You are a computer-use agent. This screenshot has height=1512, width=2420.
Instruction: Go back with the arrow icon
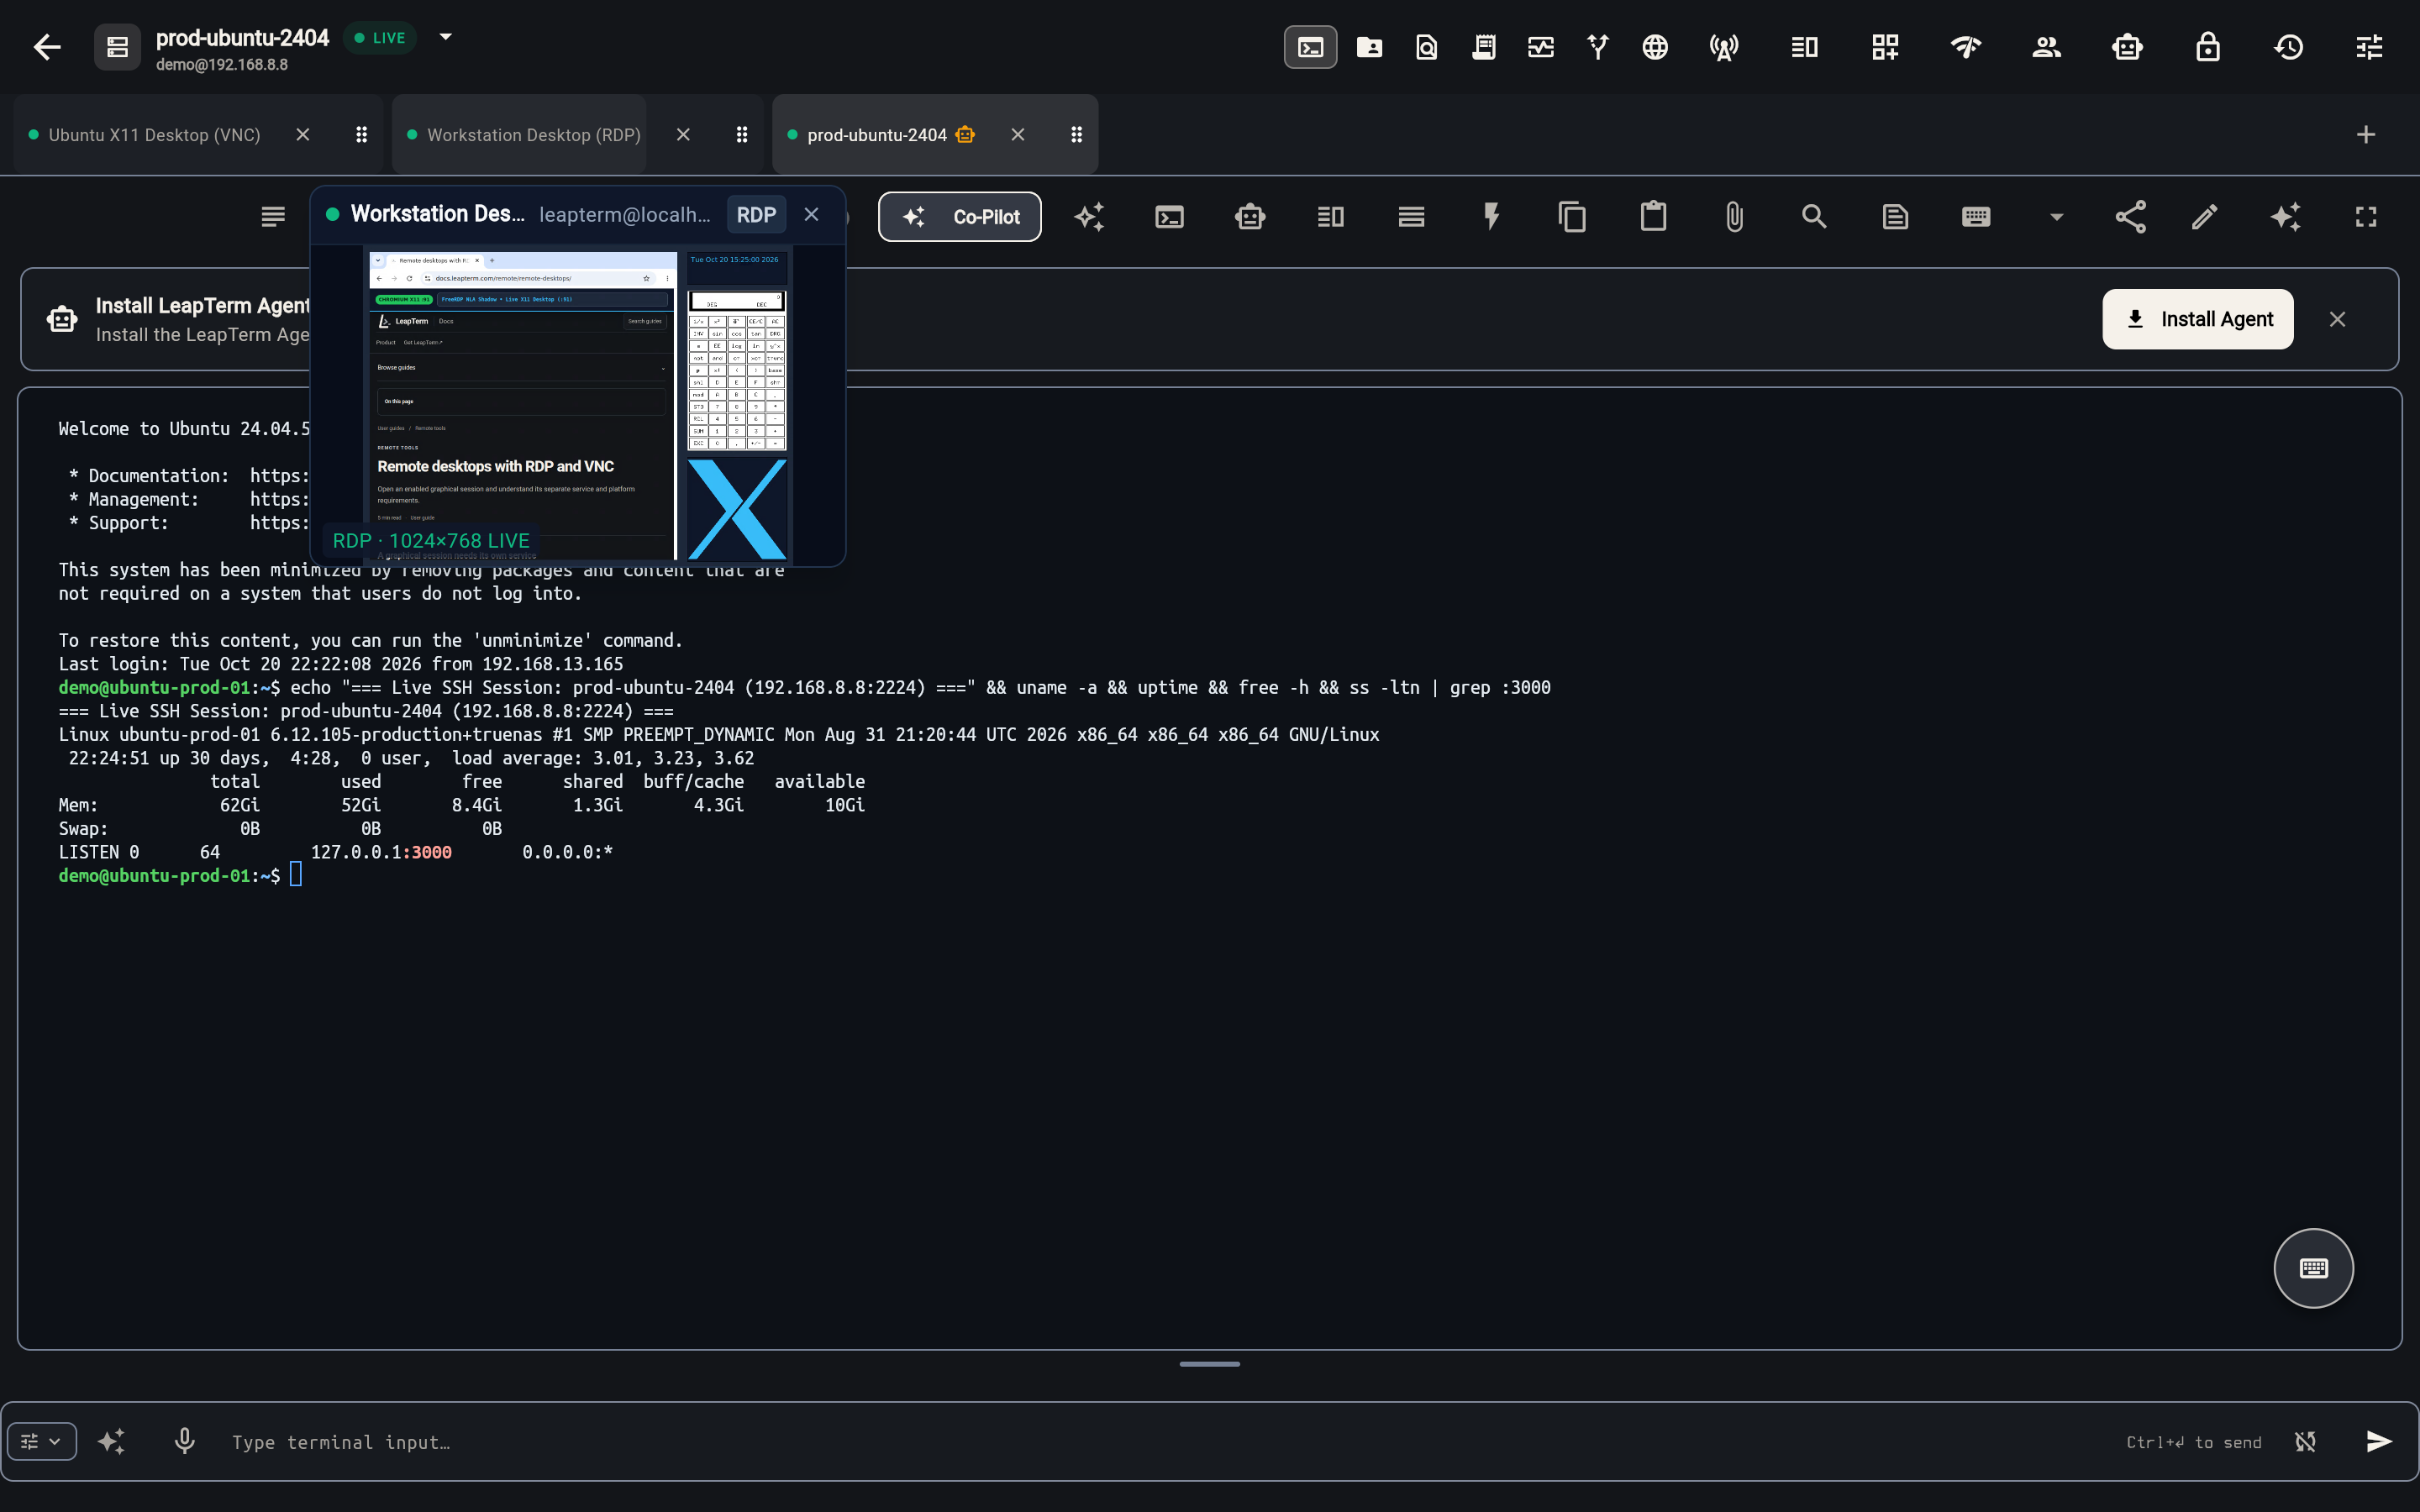(47, 47)
